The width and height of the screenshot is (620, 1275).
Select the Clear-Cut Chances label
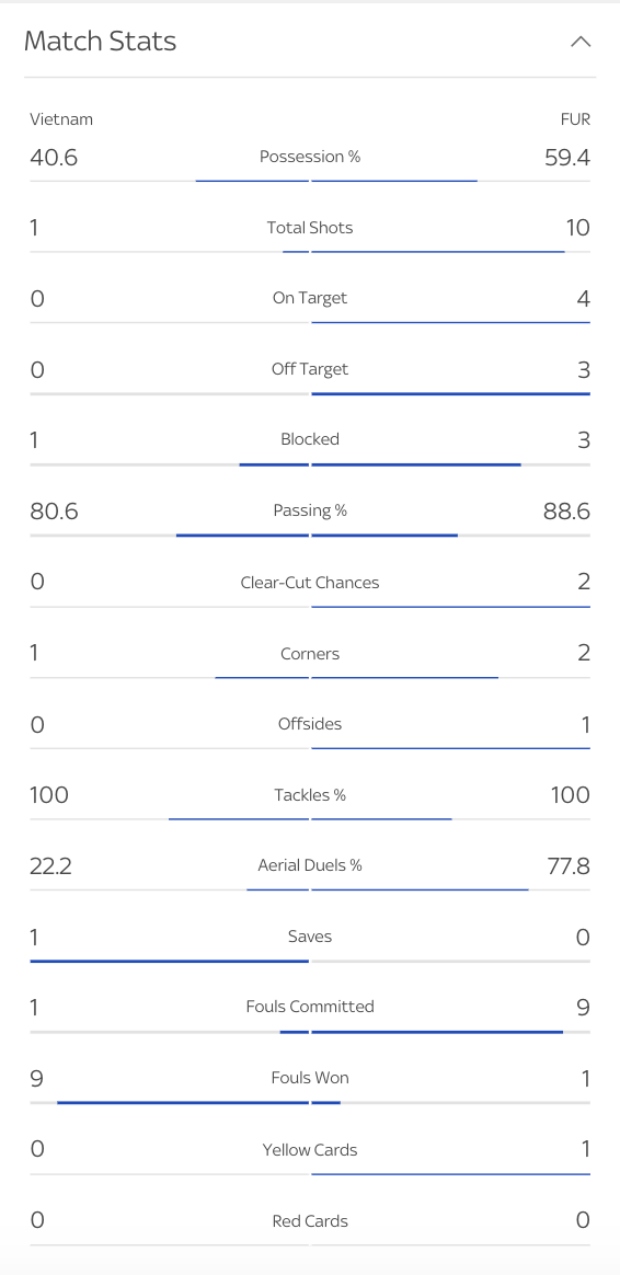click(310, 583)
